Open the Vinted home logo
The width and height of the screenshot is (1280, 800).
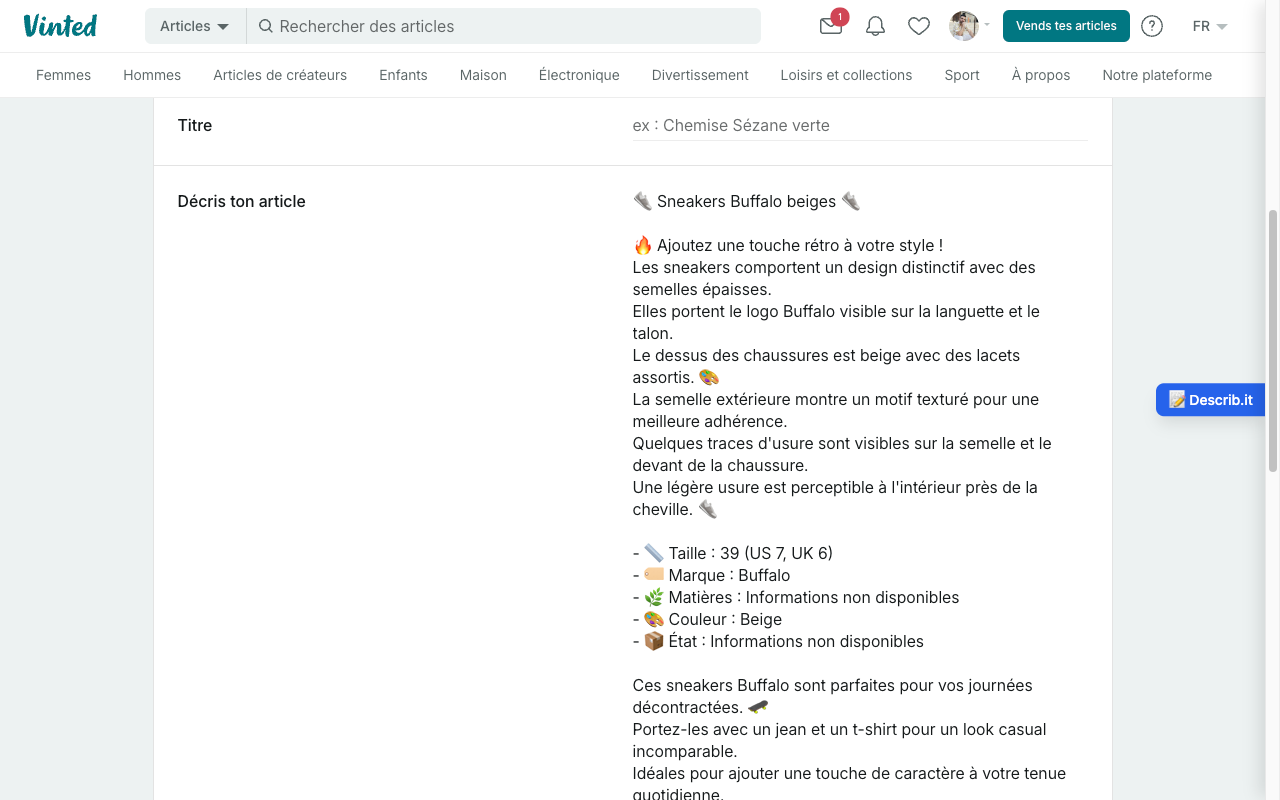coord(60,26)
